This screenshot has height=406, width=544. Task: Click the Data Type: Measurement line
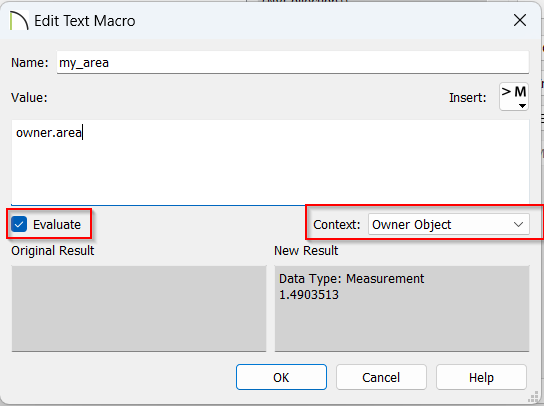click(351, 279)
